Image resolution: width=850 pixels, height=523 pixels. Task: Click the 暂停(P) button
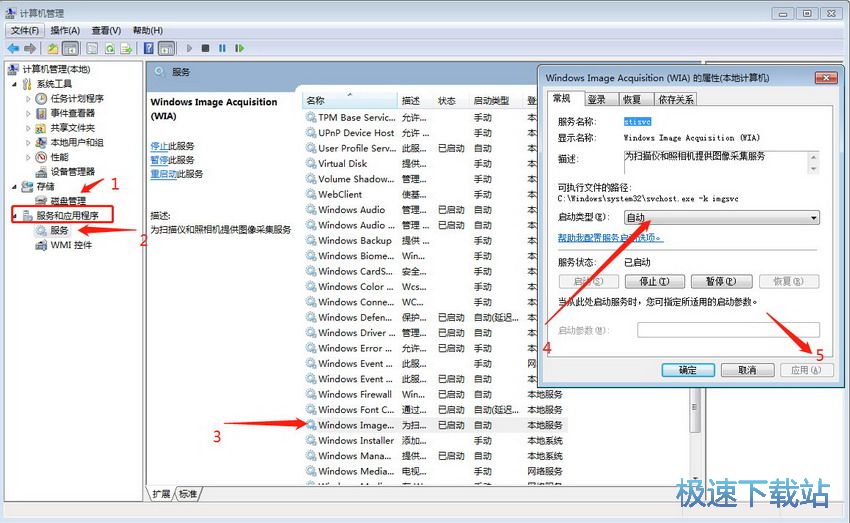click(x=721, y=281)
